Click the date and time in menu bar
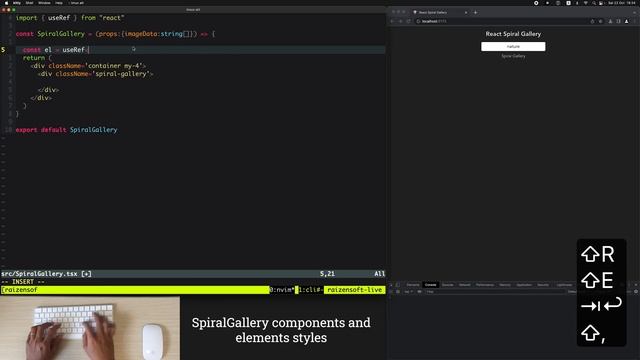 [x=621, y=3]
